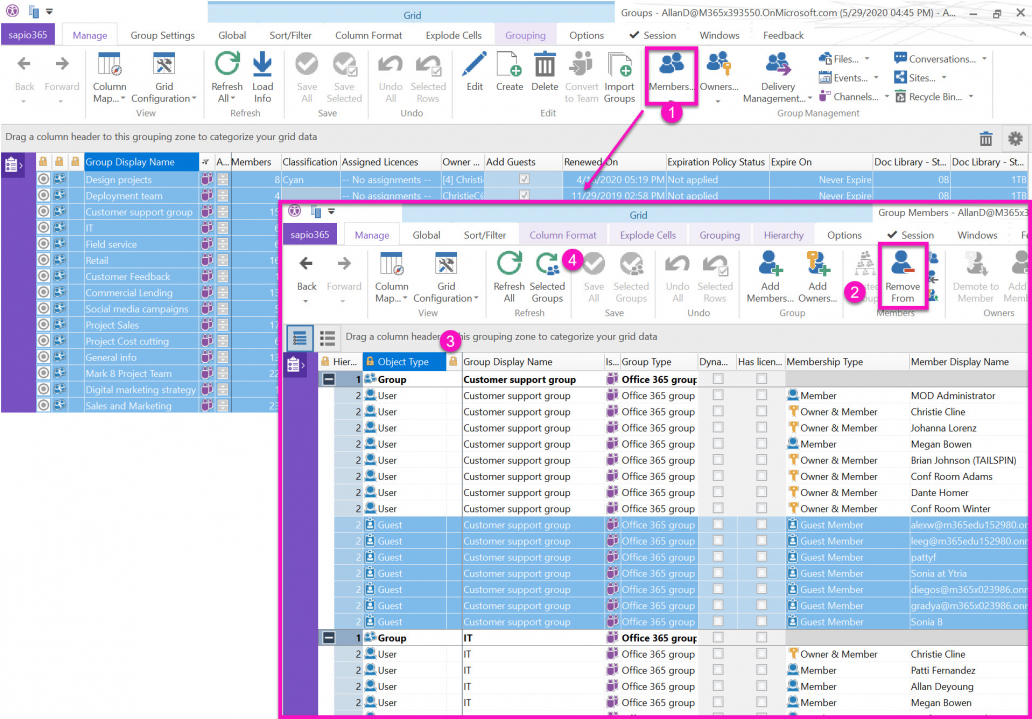The width and height of the screenshot is (1032, 719).
Task: Click sapio365 button in Group Members window
Action: 310,235
